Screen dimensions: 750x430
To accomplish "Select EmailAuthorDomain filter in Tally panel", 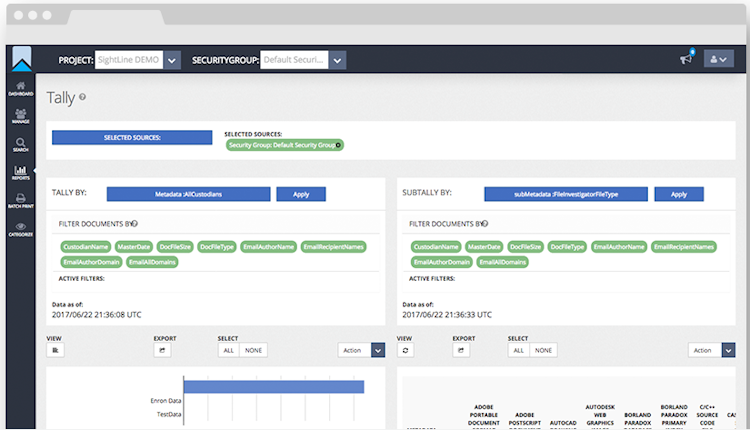I will click(x=91, y=262).
